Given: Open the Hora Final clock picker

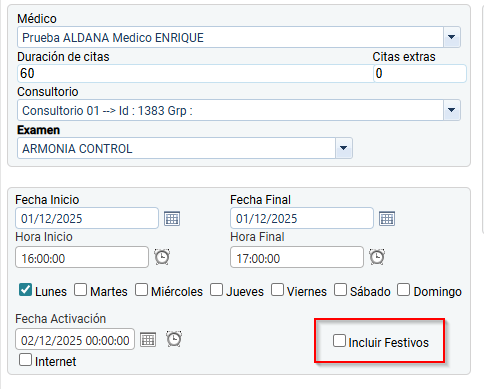Looking at the screenshot, I should (377, 257).
